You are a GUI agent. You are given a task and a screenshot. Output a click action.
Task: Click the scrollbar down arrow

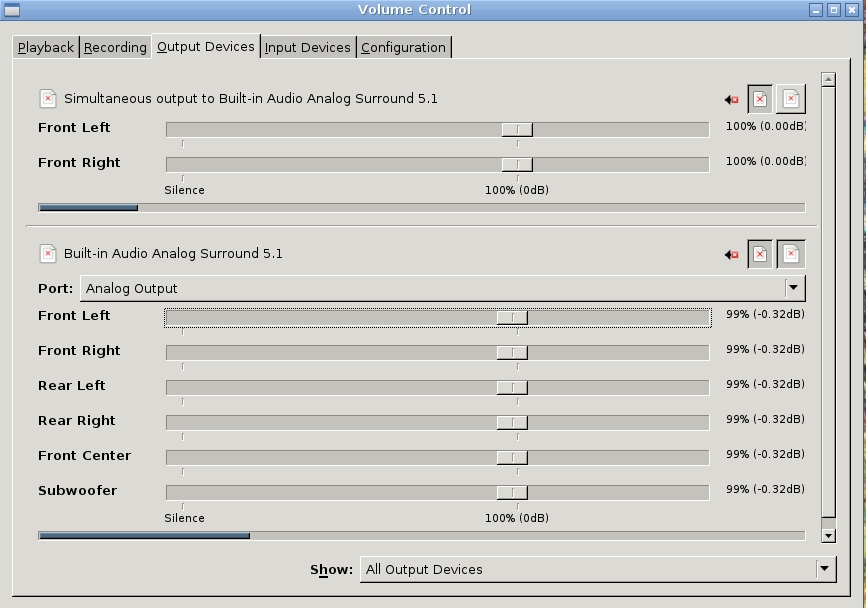coord(827,536)
